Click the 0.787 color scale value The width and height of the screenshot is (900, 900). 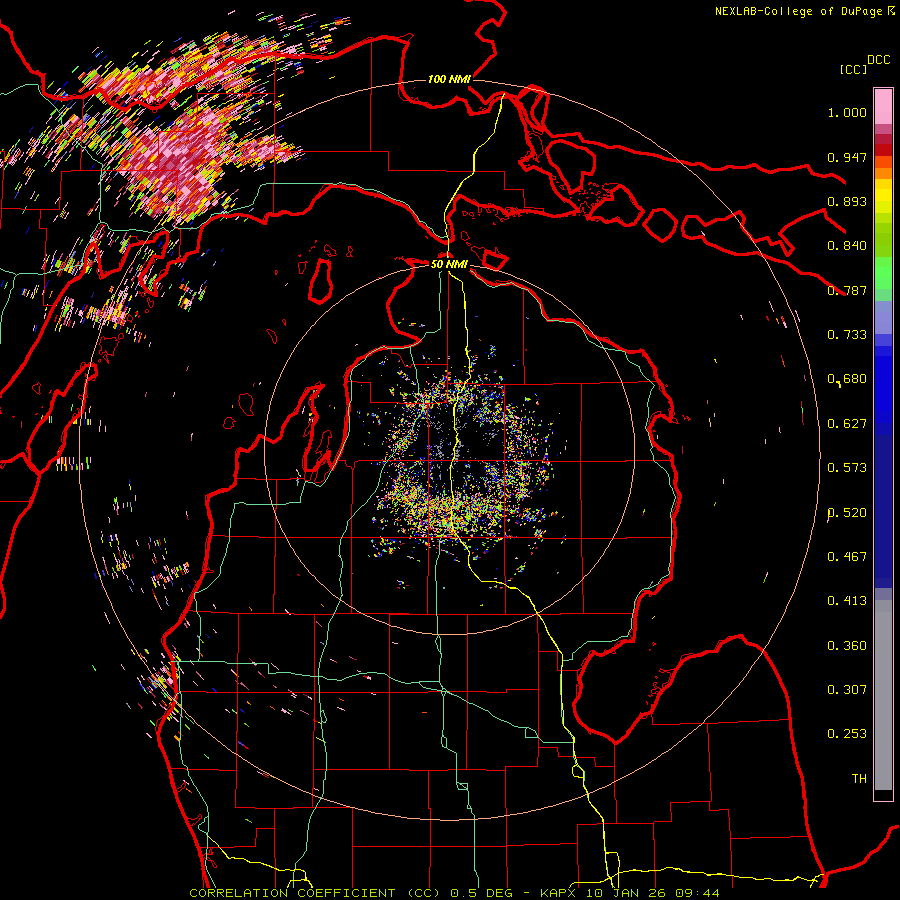847,290
